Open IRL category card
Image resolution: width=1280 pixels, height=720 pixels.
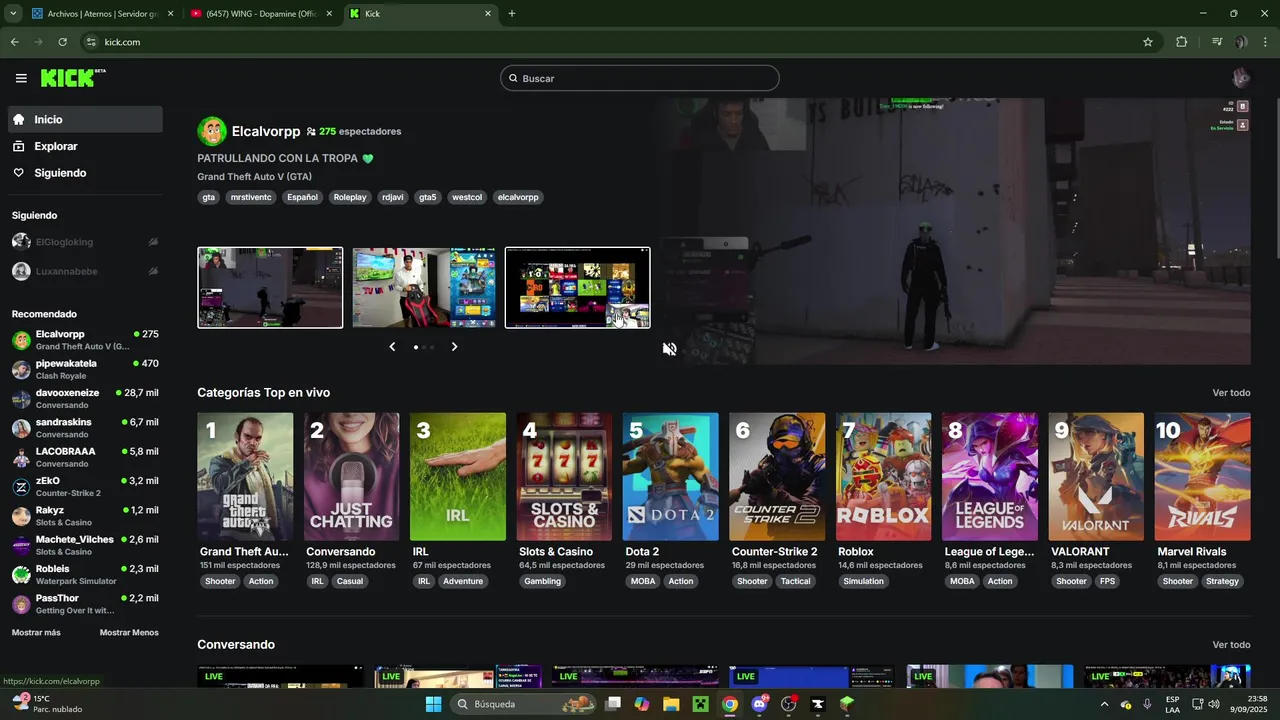(x=458, y=477)
